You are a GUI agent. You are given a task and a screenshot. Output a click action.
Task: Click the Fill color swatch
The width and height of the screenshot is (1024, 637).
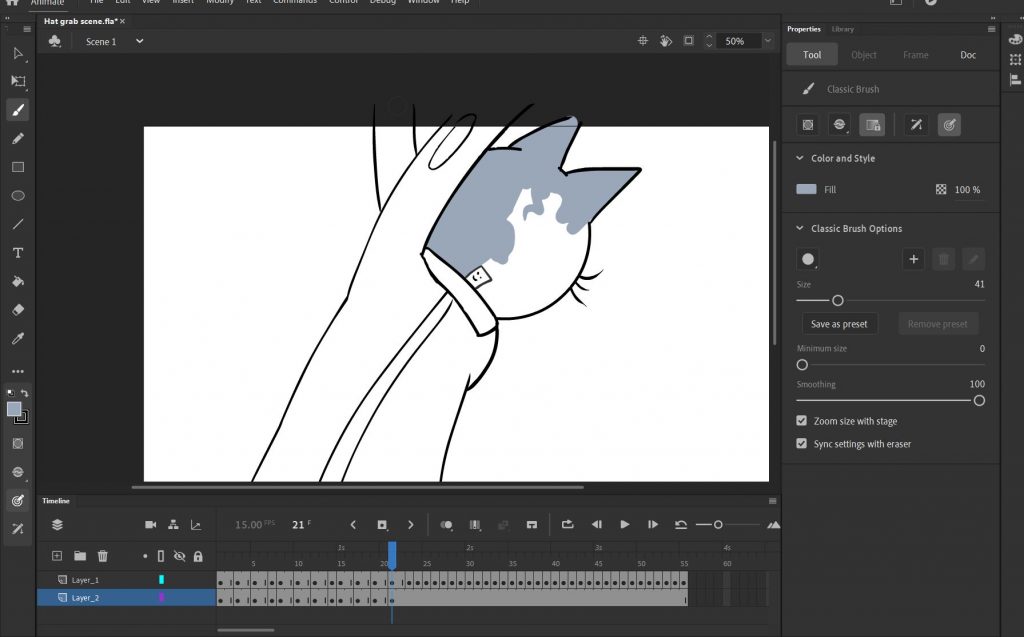tap(807, 189)
